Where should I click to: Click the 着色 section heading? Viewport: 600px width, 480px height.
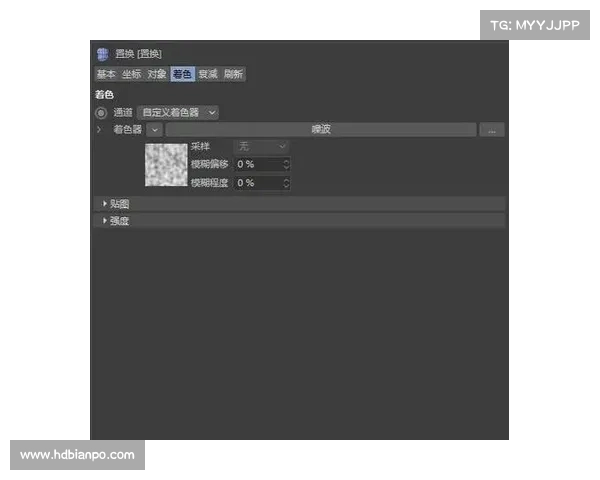coord(104,94)
